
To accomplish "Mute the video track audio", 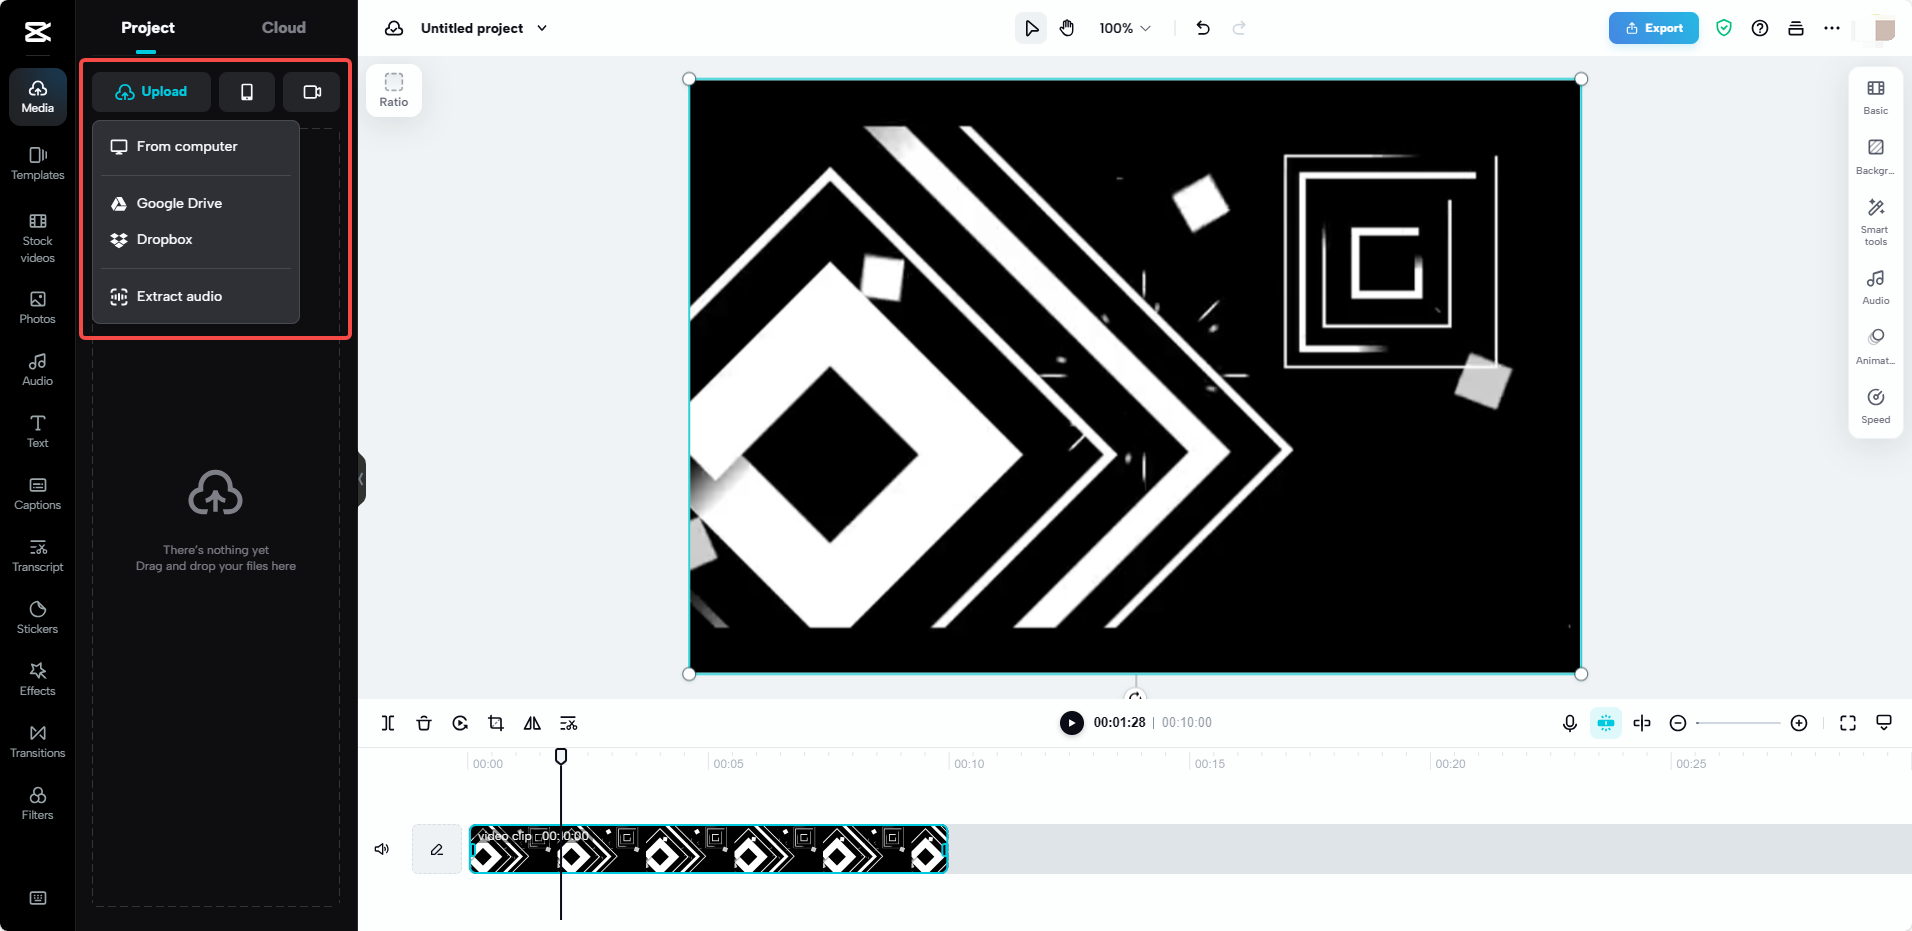I will pos(381,849).
